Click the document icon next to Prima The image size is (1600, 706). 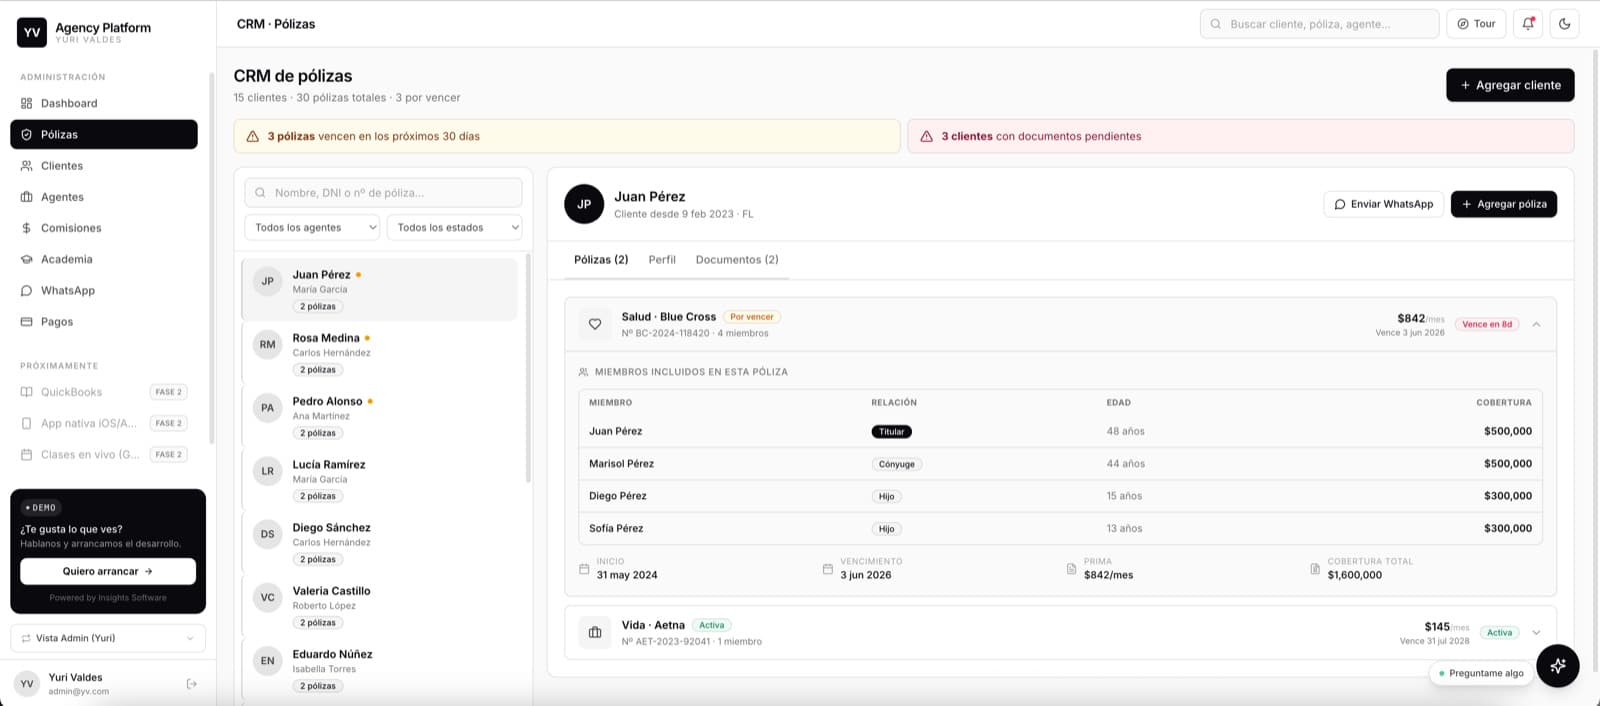click(1071, 569)
